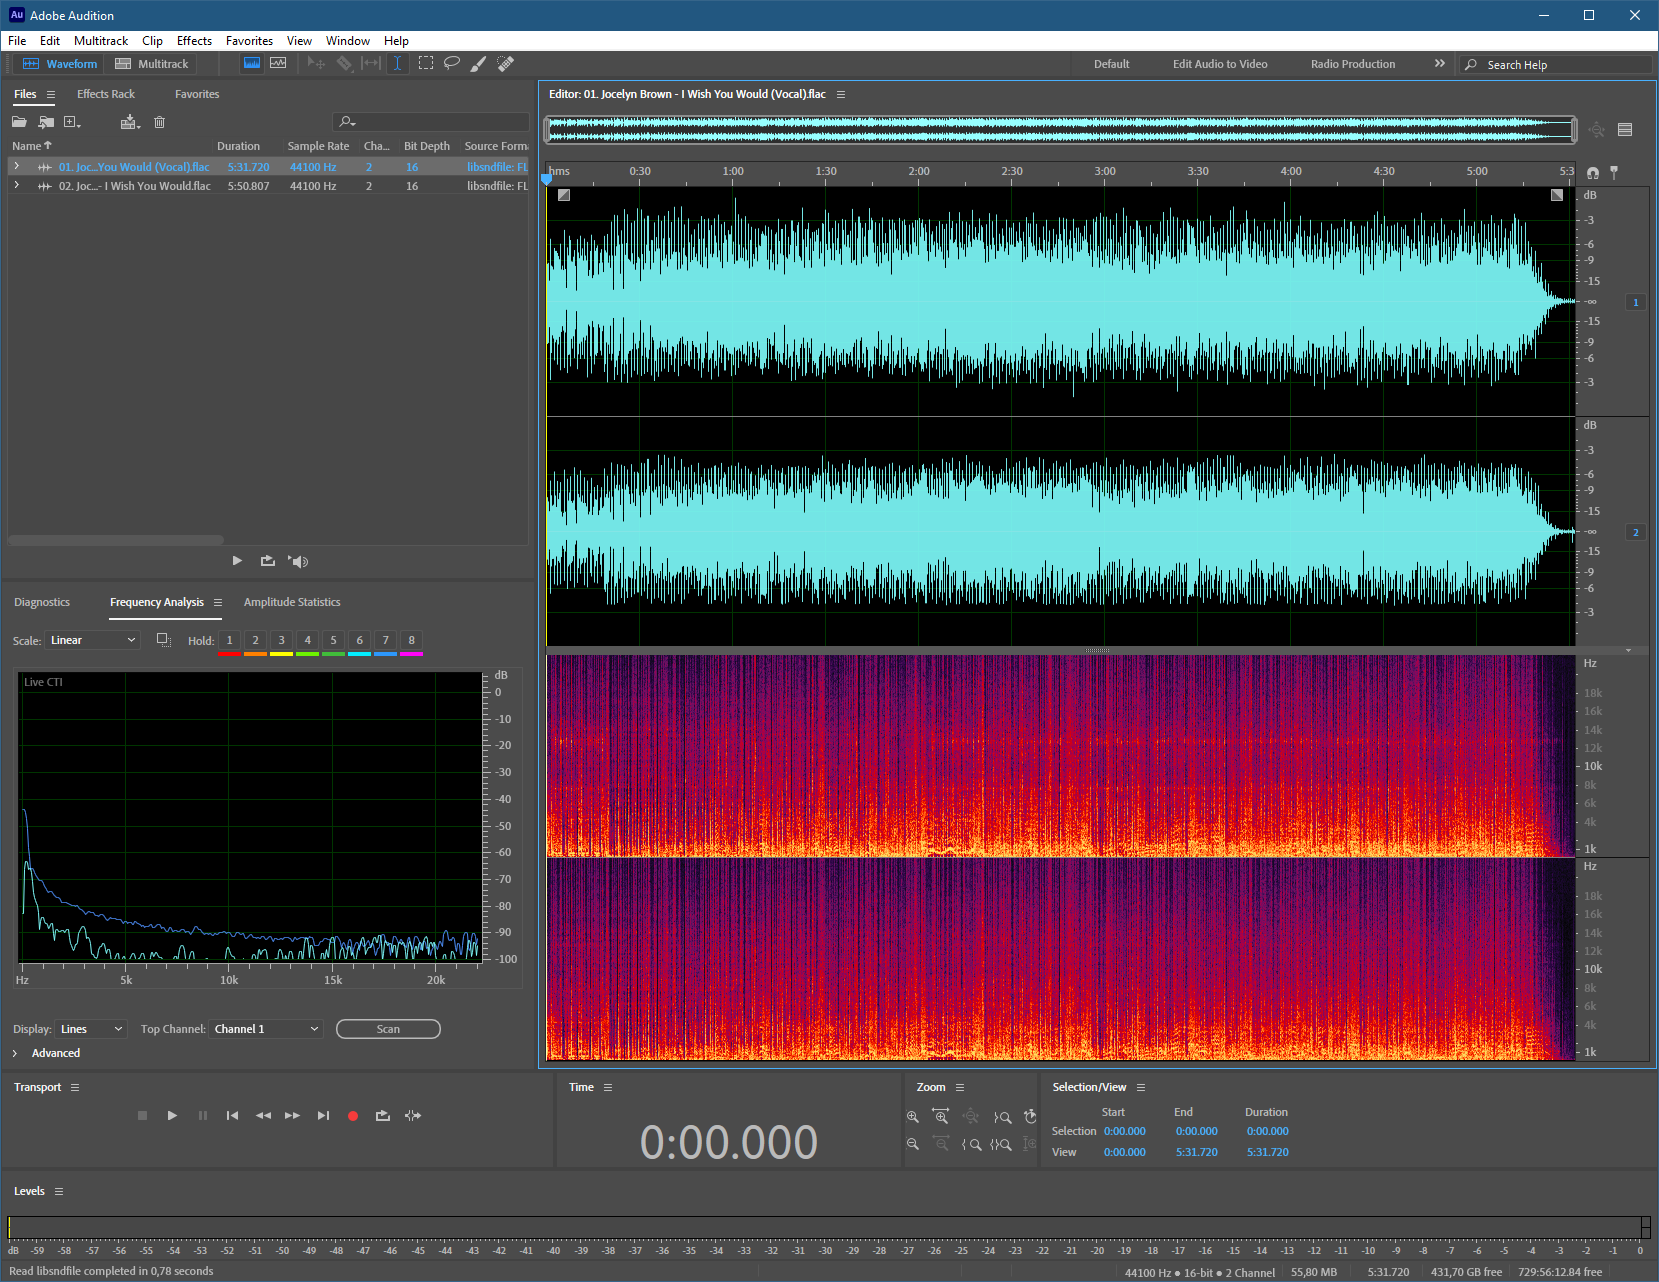This screenshot has height=1282, width=1659.
Task: Click the Scan button
Action: click(388, 1029)
